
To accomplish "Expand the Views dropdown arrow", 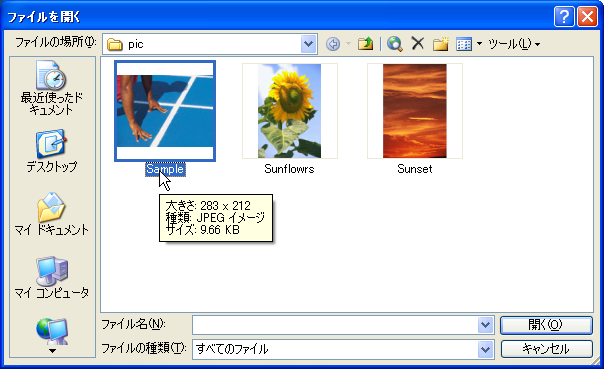I will tap(479, 44).
